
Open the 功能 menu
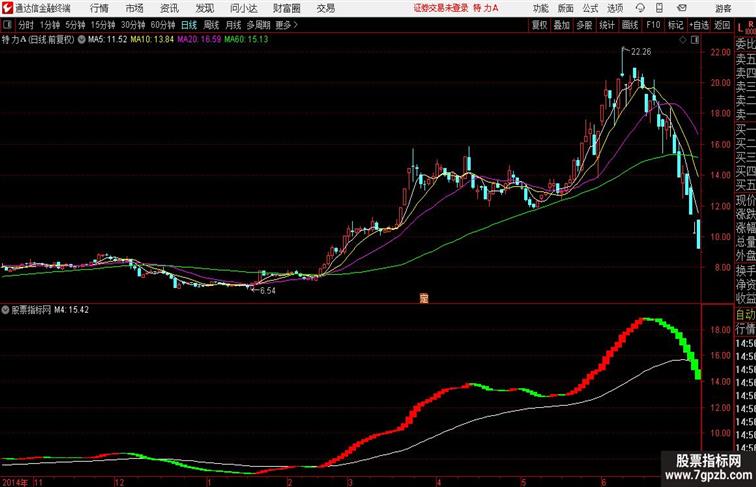[x=540, y=8]
